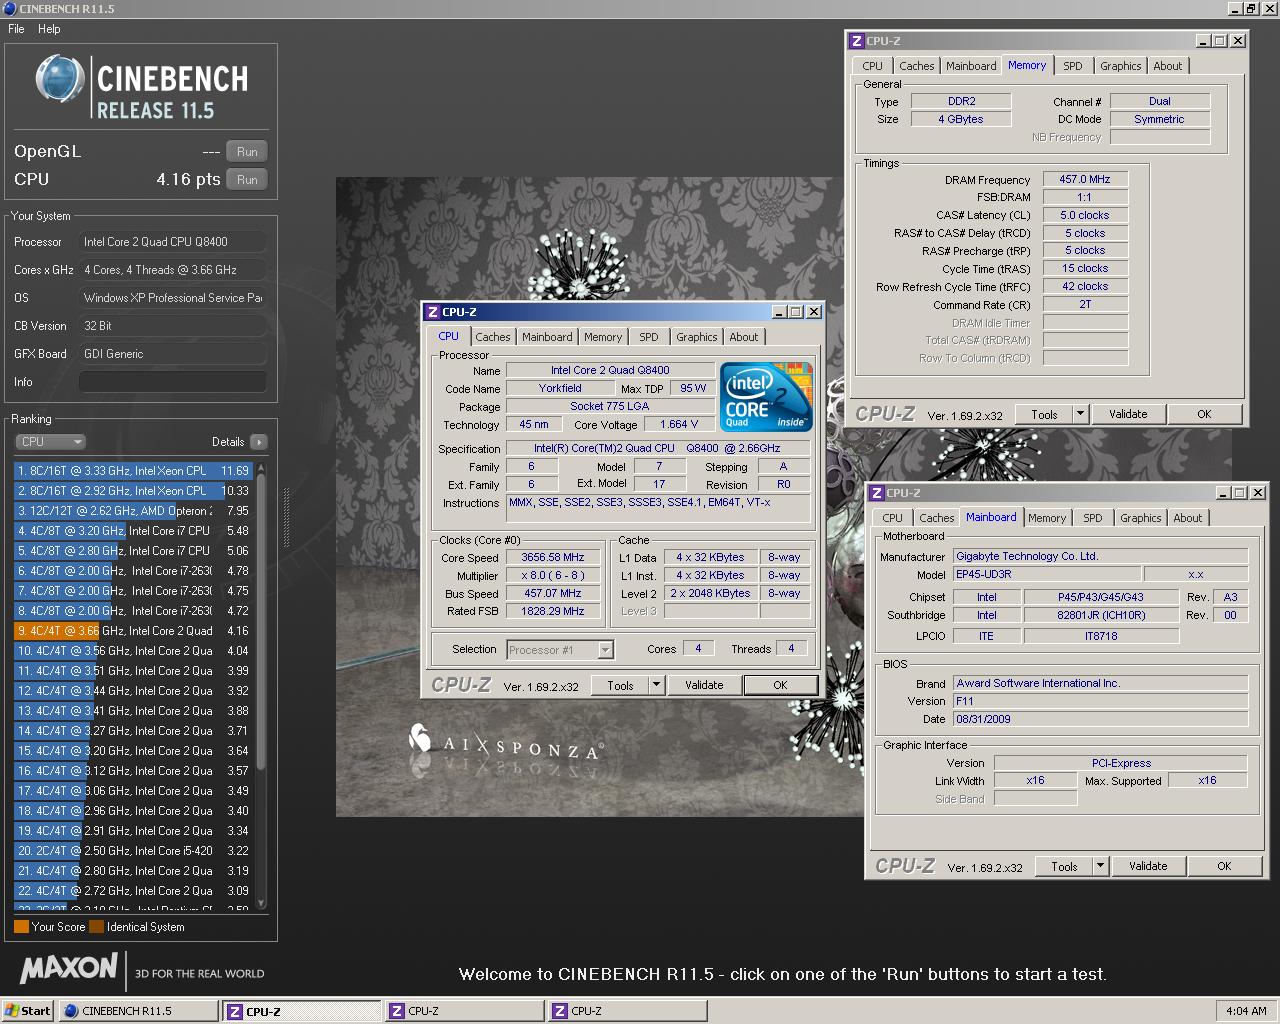Screen dimensions: 1280x1024
Task: Click Tools button in the CPU-Z Memory window
Action: tap(1044, 414)
